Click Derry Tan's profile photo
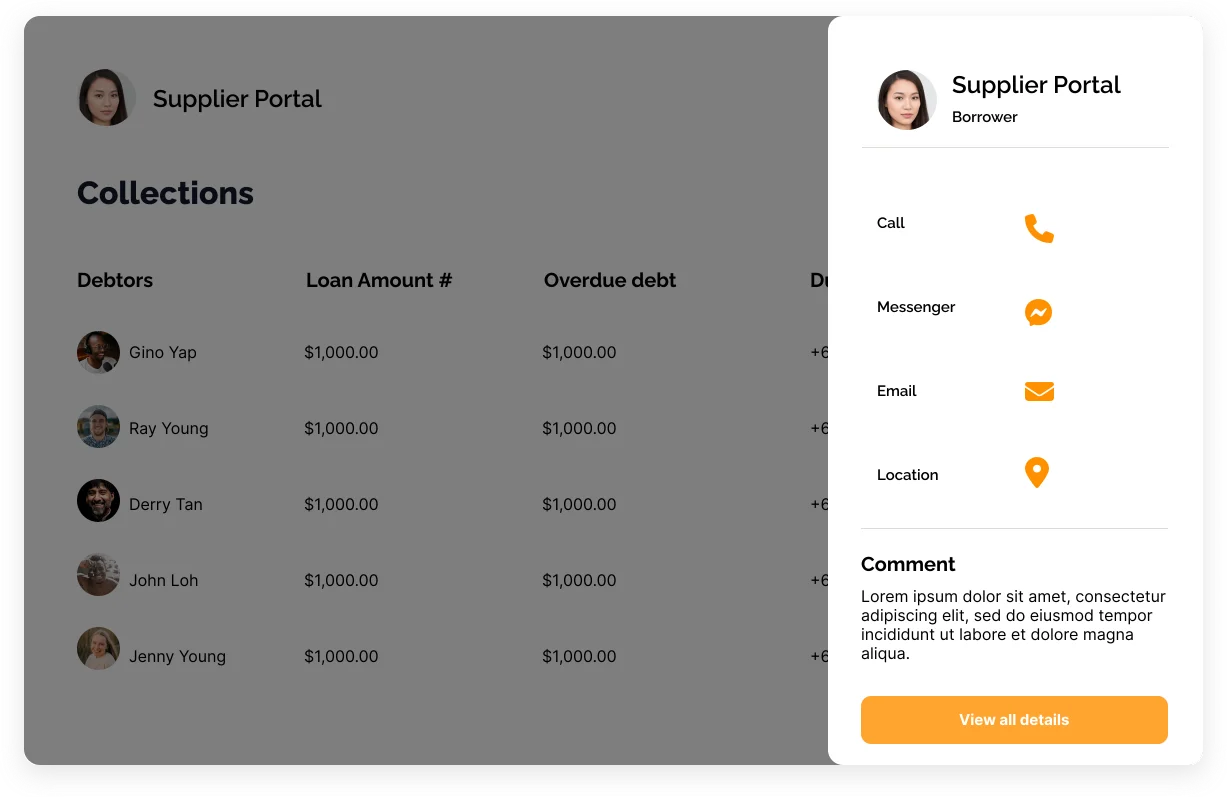 click(x=98, y=501)
